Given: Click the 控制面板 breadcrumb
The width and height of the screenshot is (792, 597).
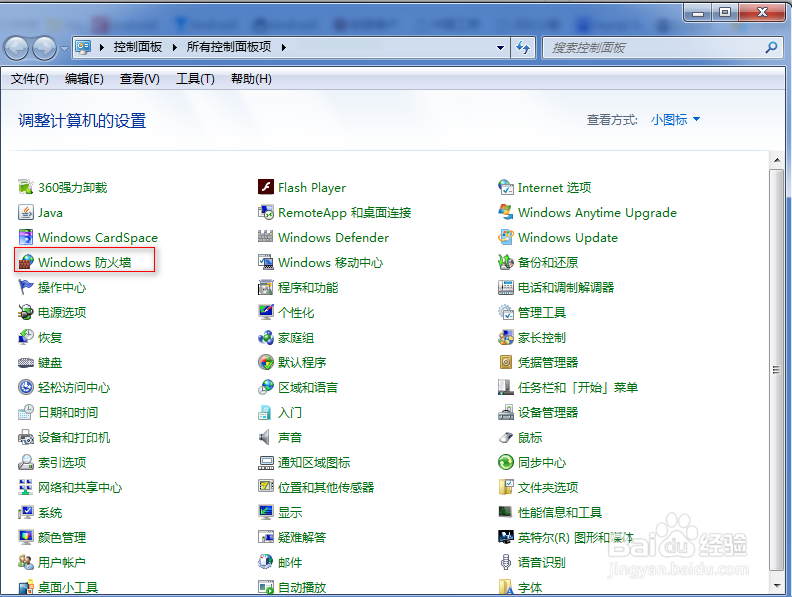Looking at the screenshot, I should [138, 47].
